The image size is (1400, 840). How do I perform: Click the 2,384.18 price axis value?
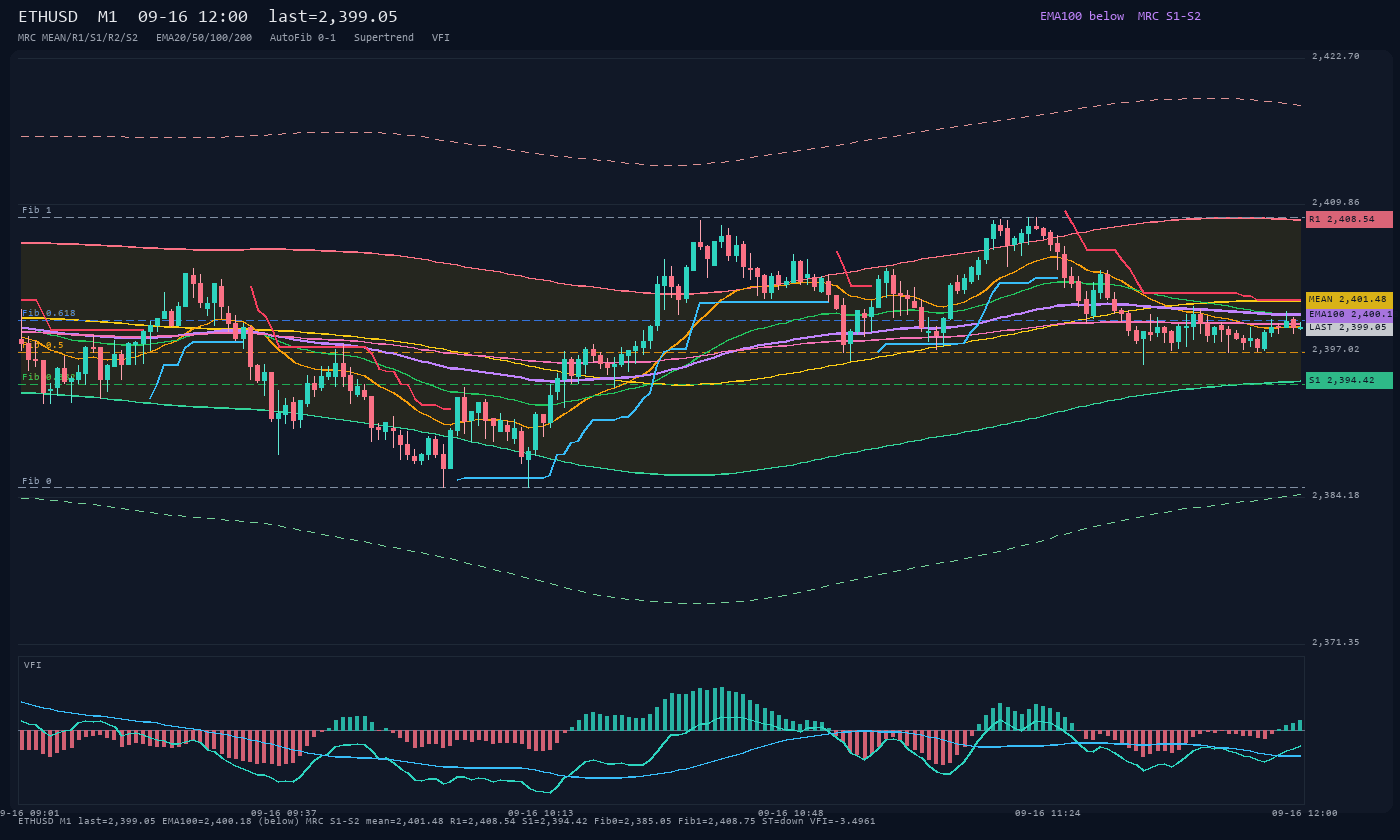[1336, 495]
